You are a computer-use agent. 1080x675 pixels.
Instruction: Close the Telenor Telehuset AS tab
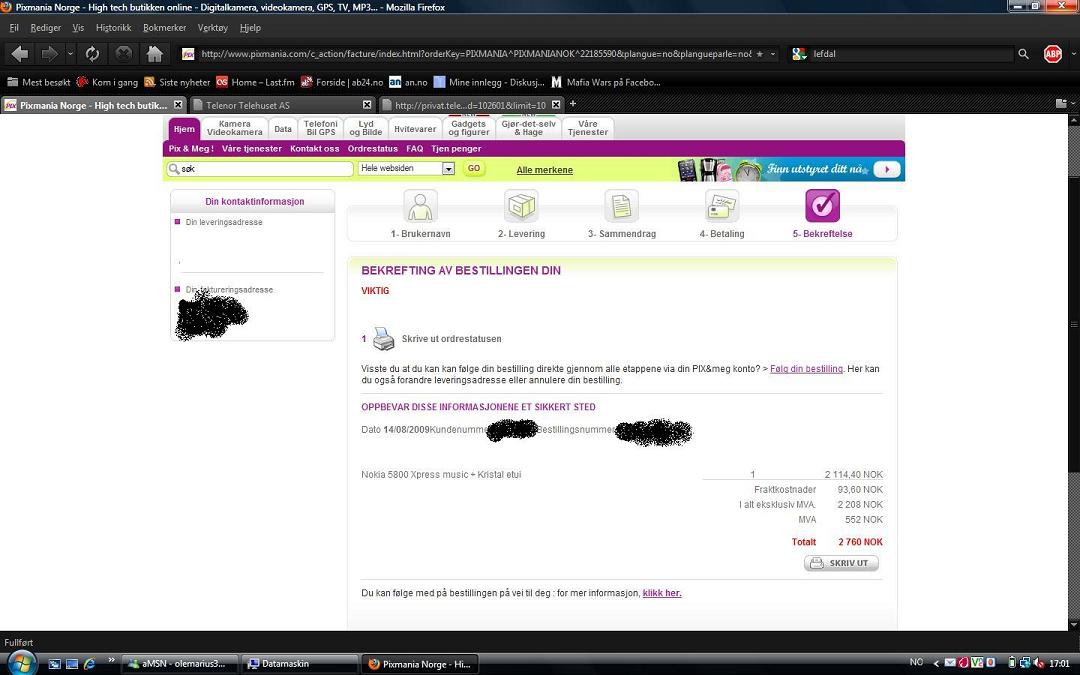[x=367, y=105]
